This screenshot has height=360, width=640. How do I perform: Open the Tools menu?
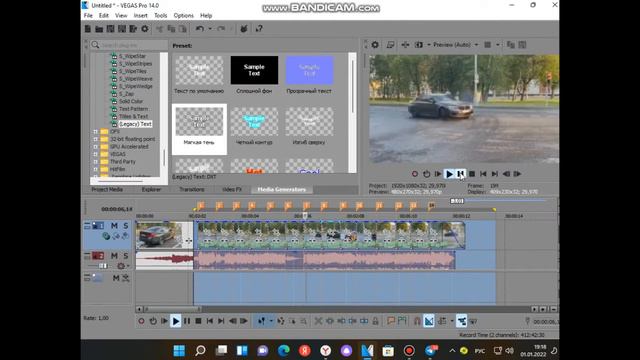pos(160,16)
